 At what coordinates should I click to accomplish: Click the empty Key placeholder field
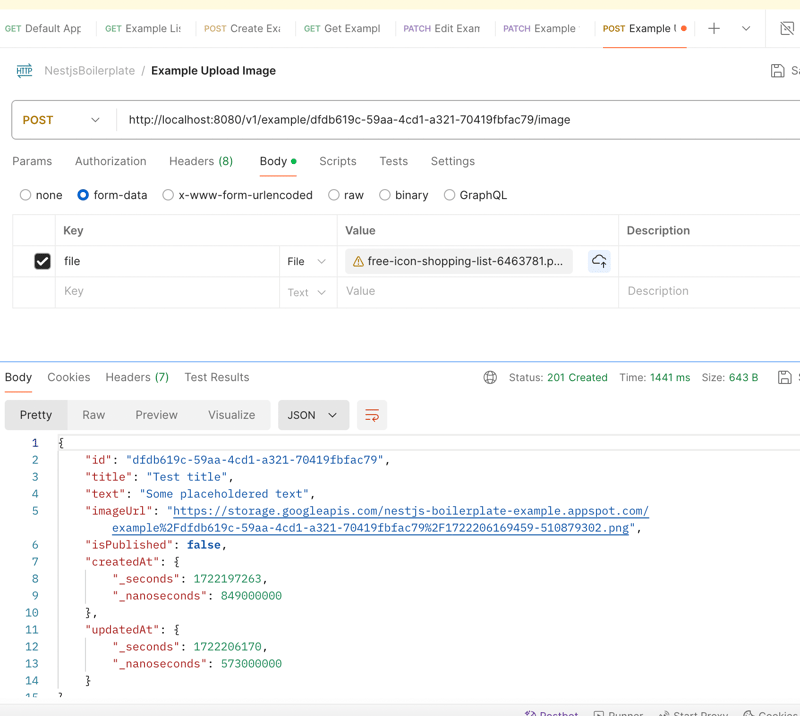coord(167,291)
